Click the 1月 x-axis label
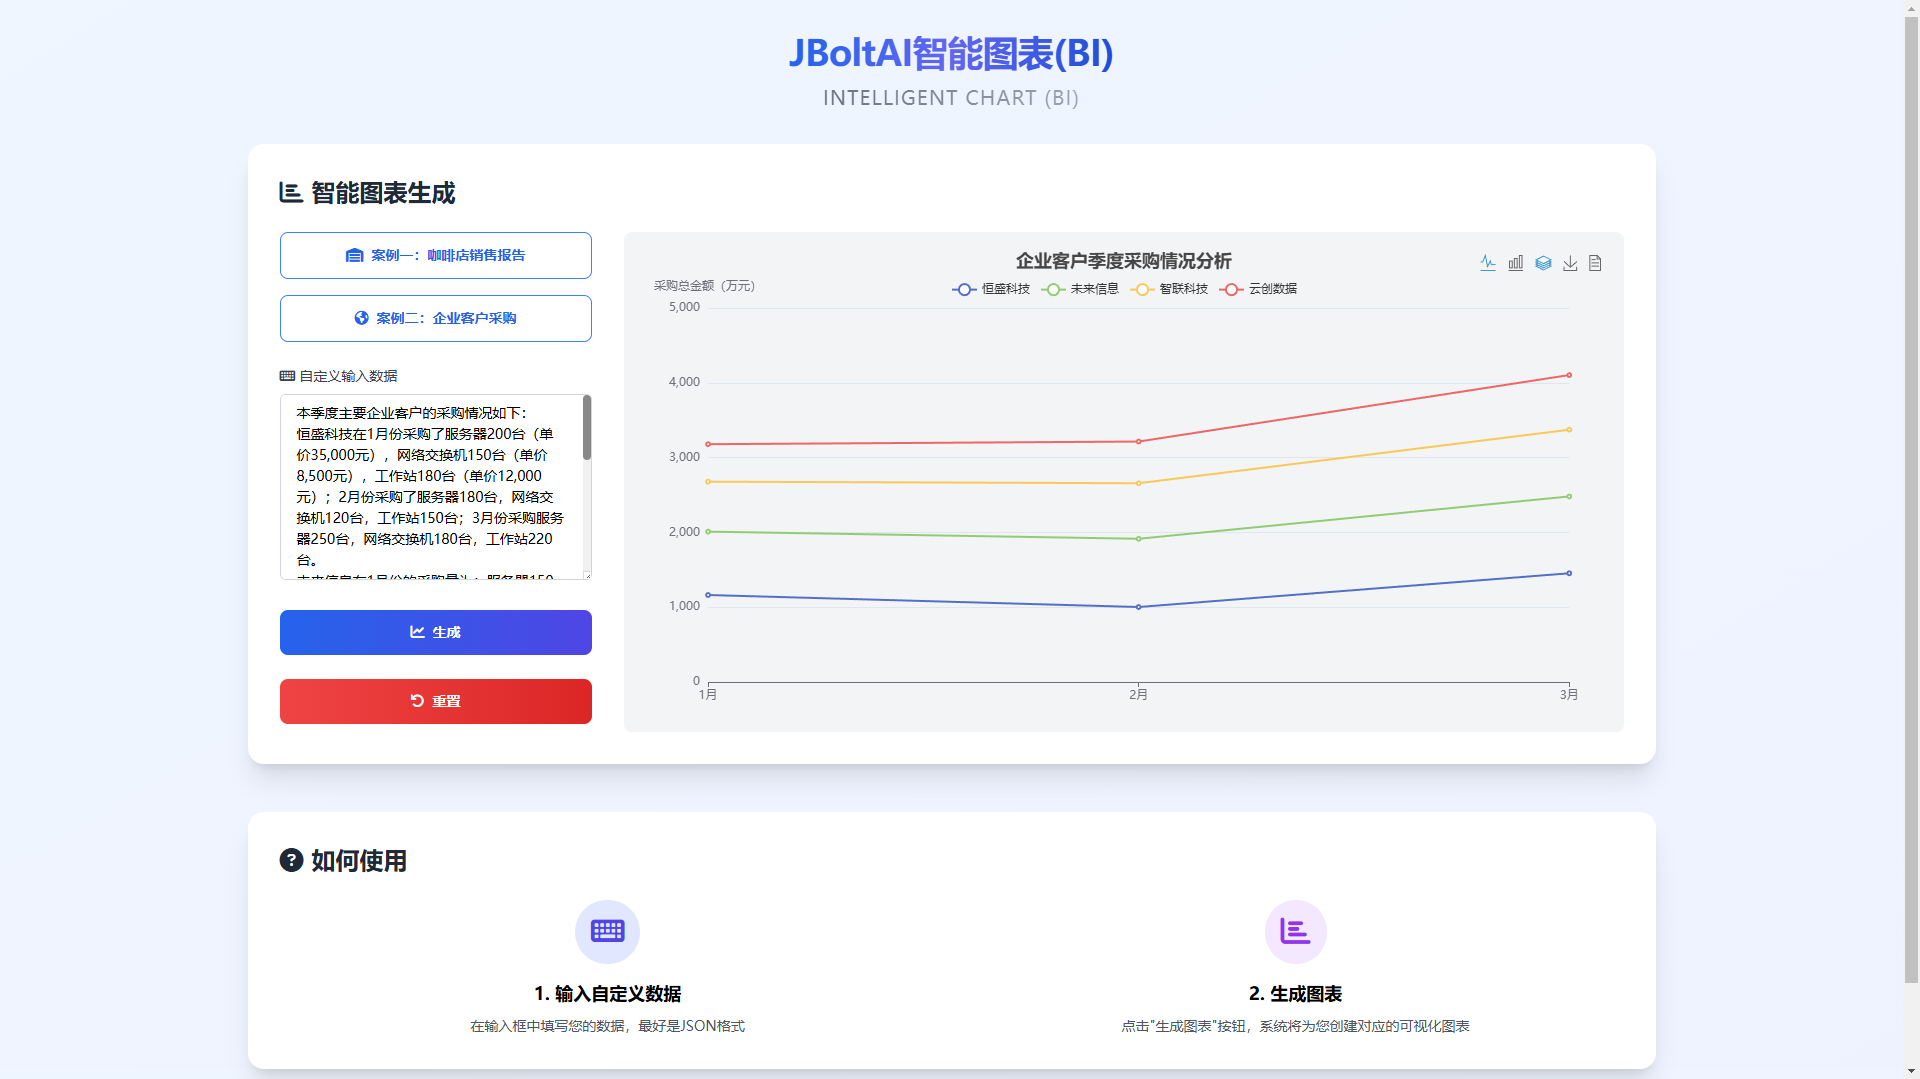The height and width of the screenshot is (1079, 1920). pos(708,694)
